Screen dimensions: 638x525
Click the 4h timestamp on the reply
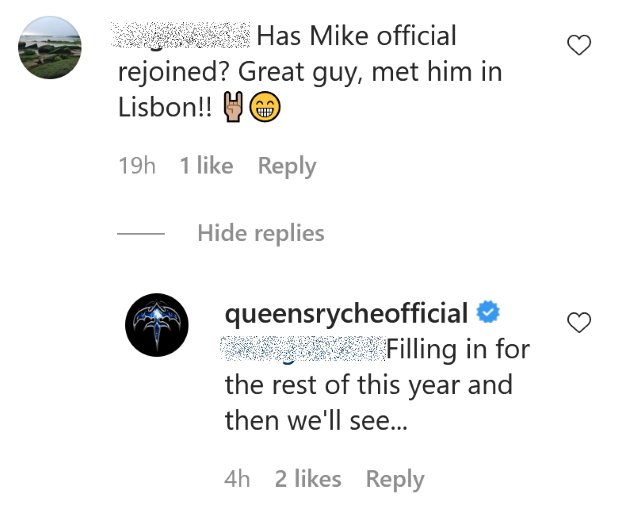pyautogui.click(x=237, y=479)
